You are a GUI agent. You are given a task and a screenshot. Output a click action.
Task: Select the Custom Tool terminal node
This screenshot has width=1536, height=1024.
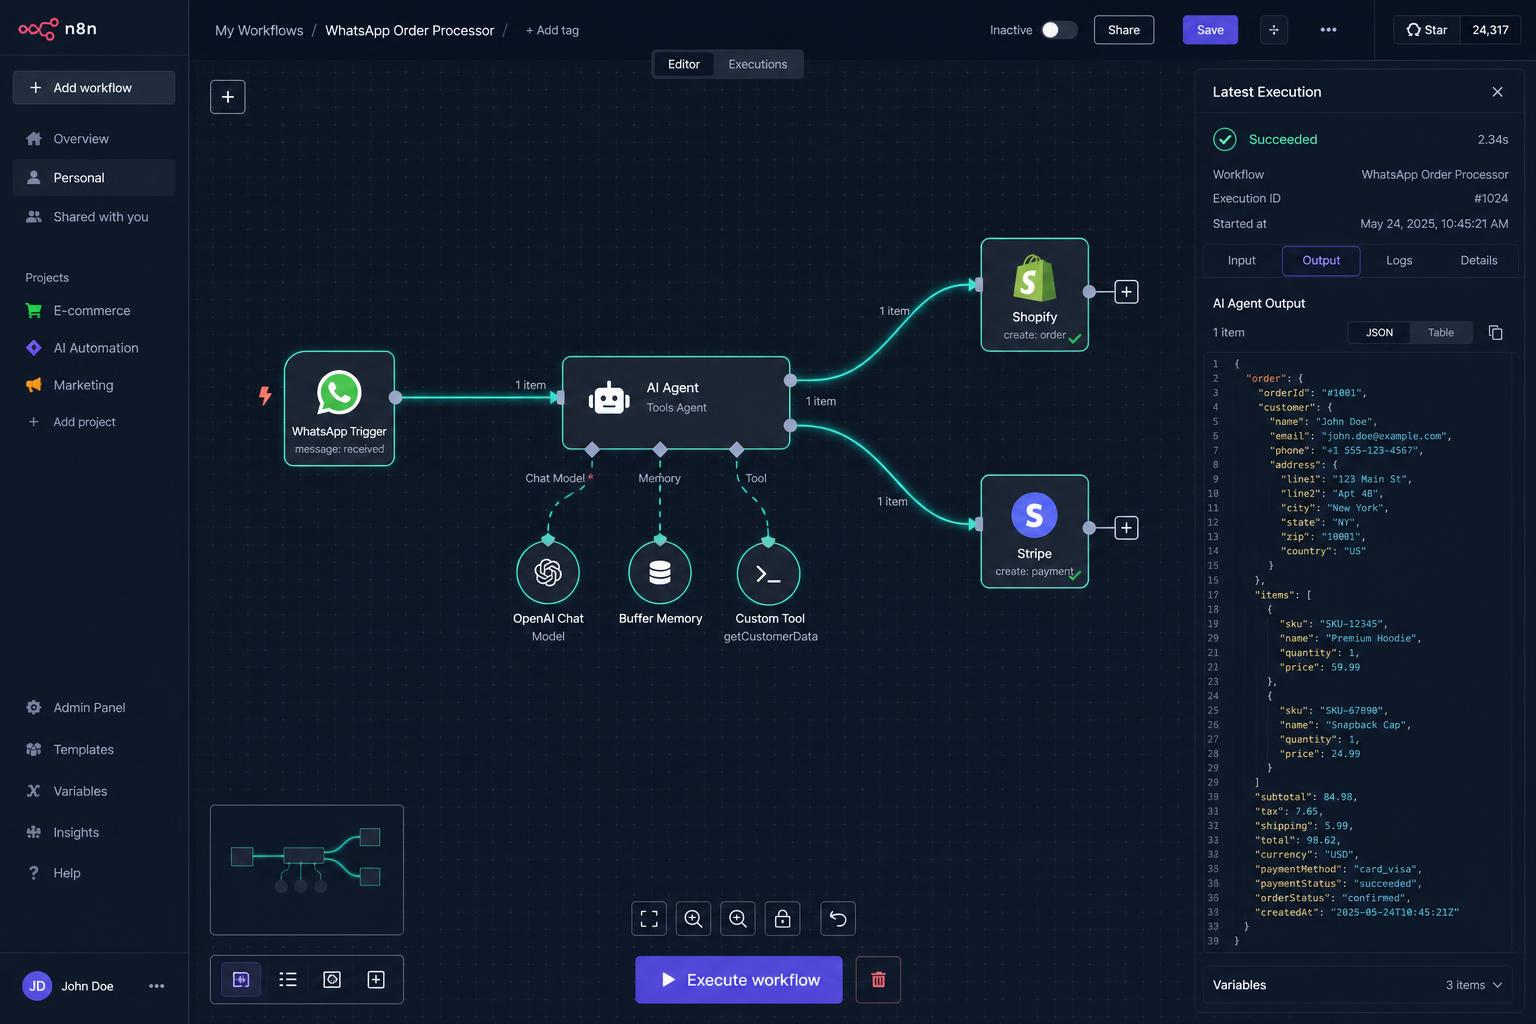tap(768, 573)
